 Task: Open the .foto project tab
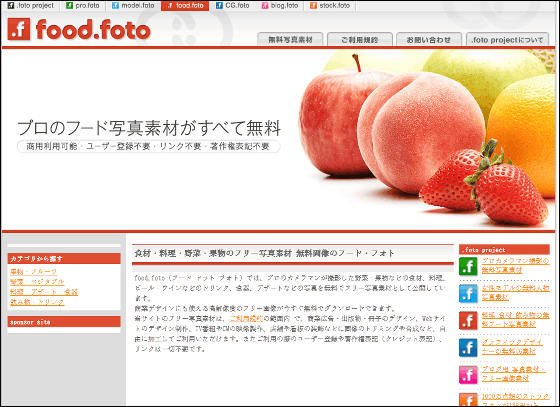pos(31,6)
